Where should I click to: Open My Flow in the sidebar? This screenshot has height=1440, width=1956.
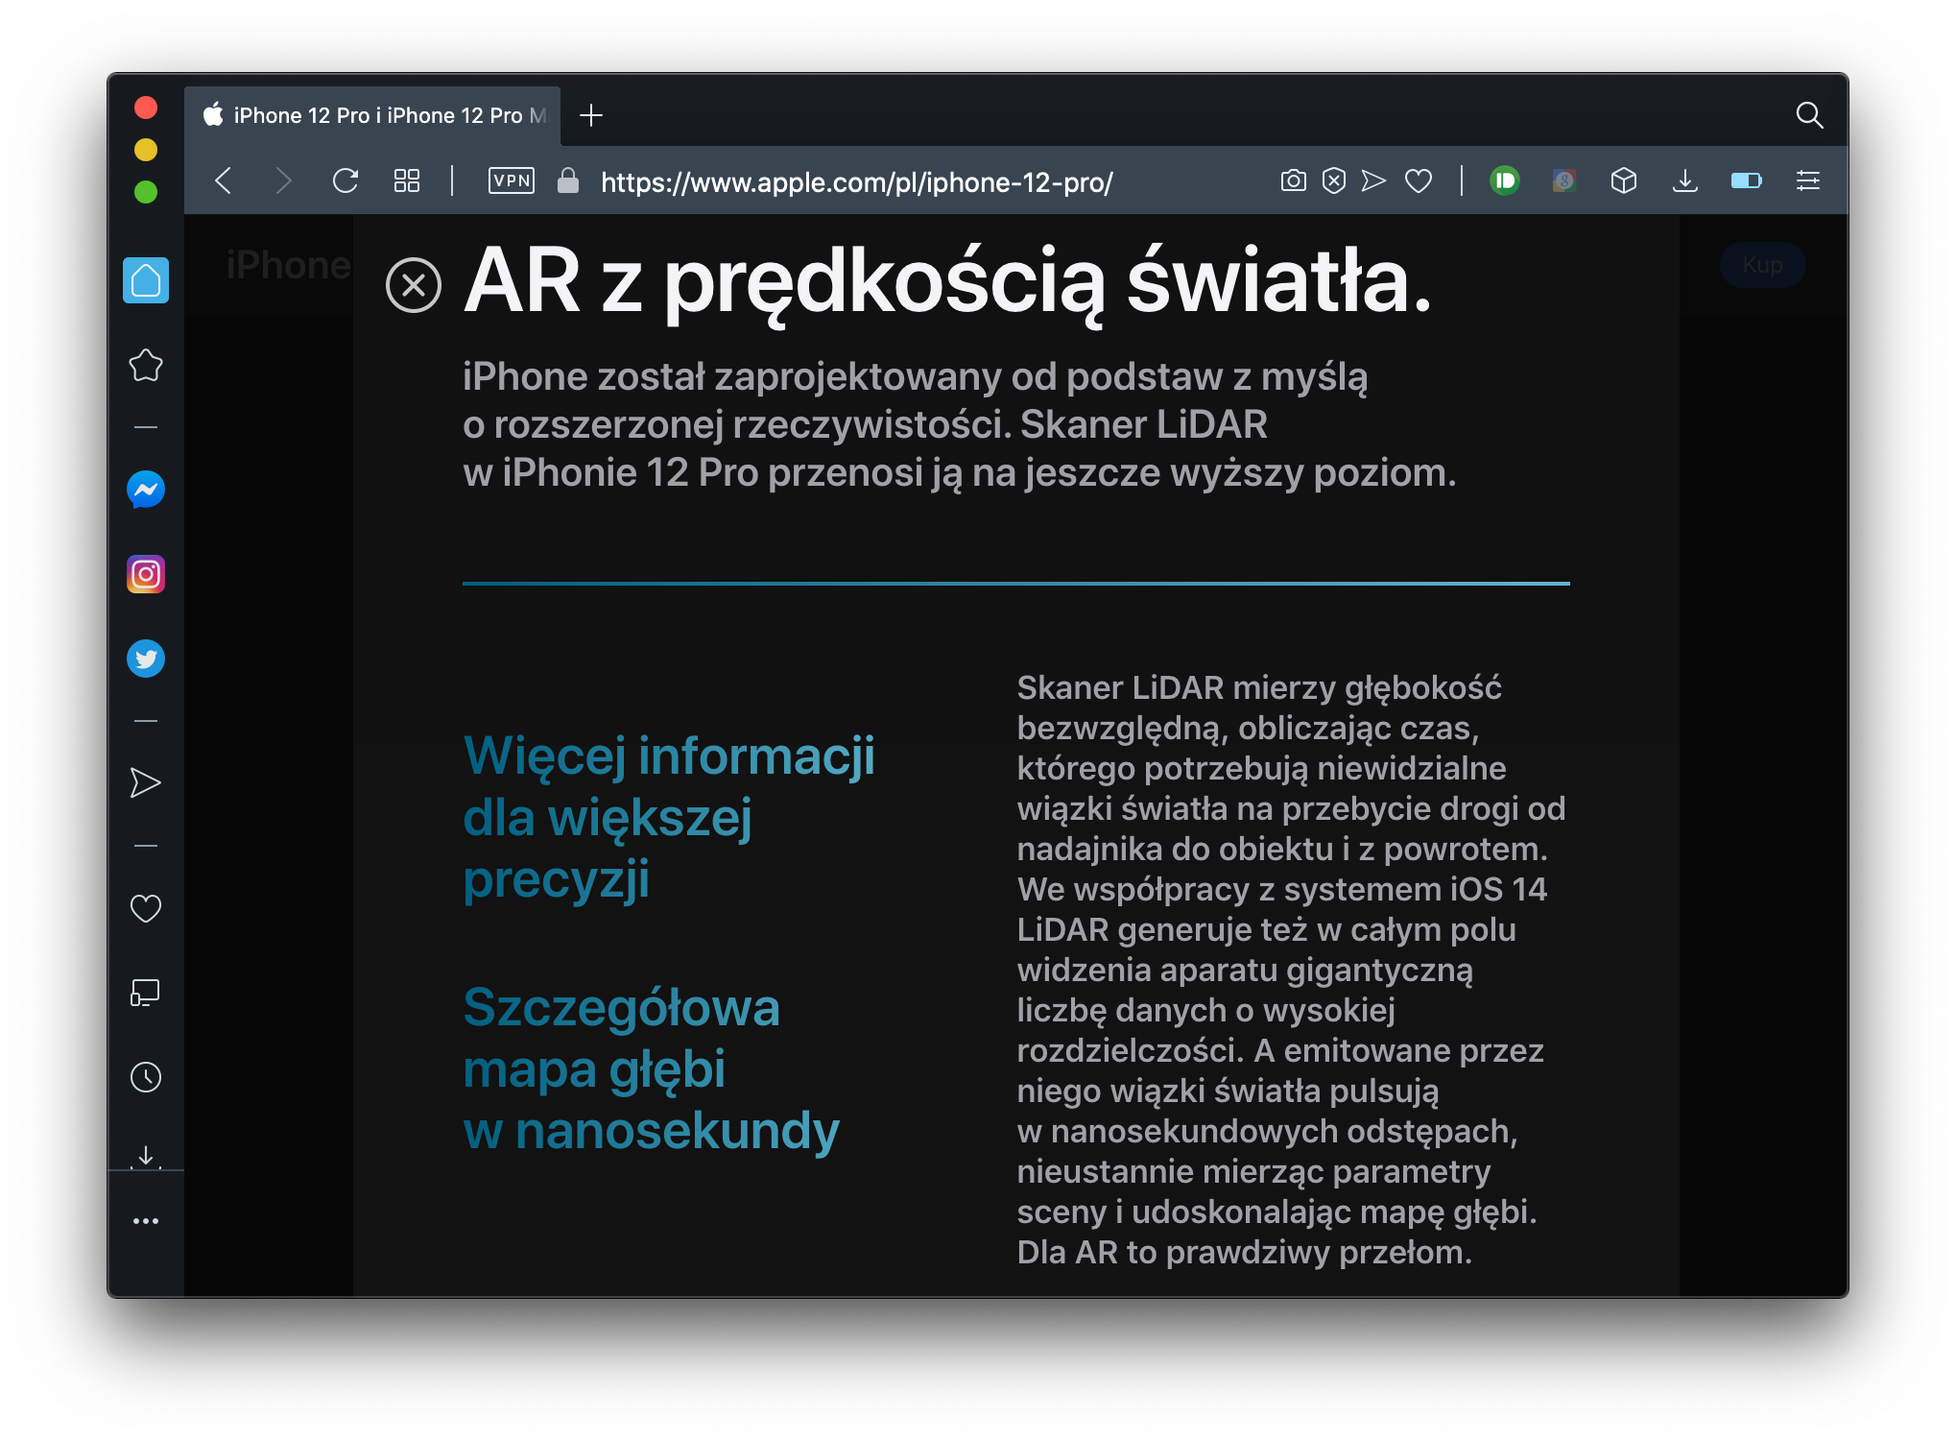click(146, 783)
